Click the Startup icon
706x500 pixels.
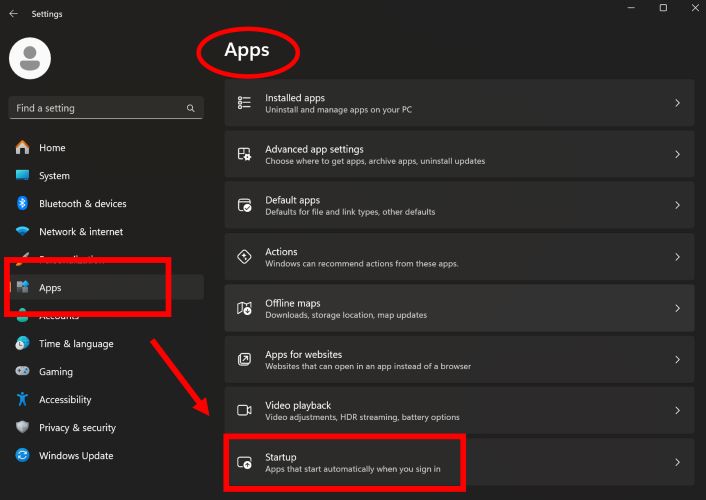tap(244, 462)
